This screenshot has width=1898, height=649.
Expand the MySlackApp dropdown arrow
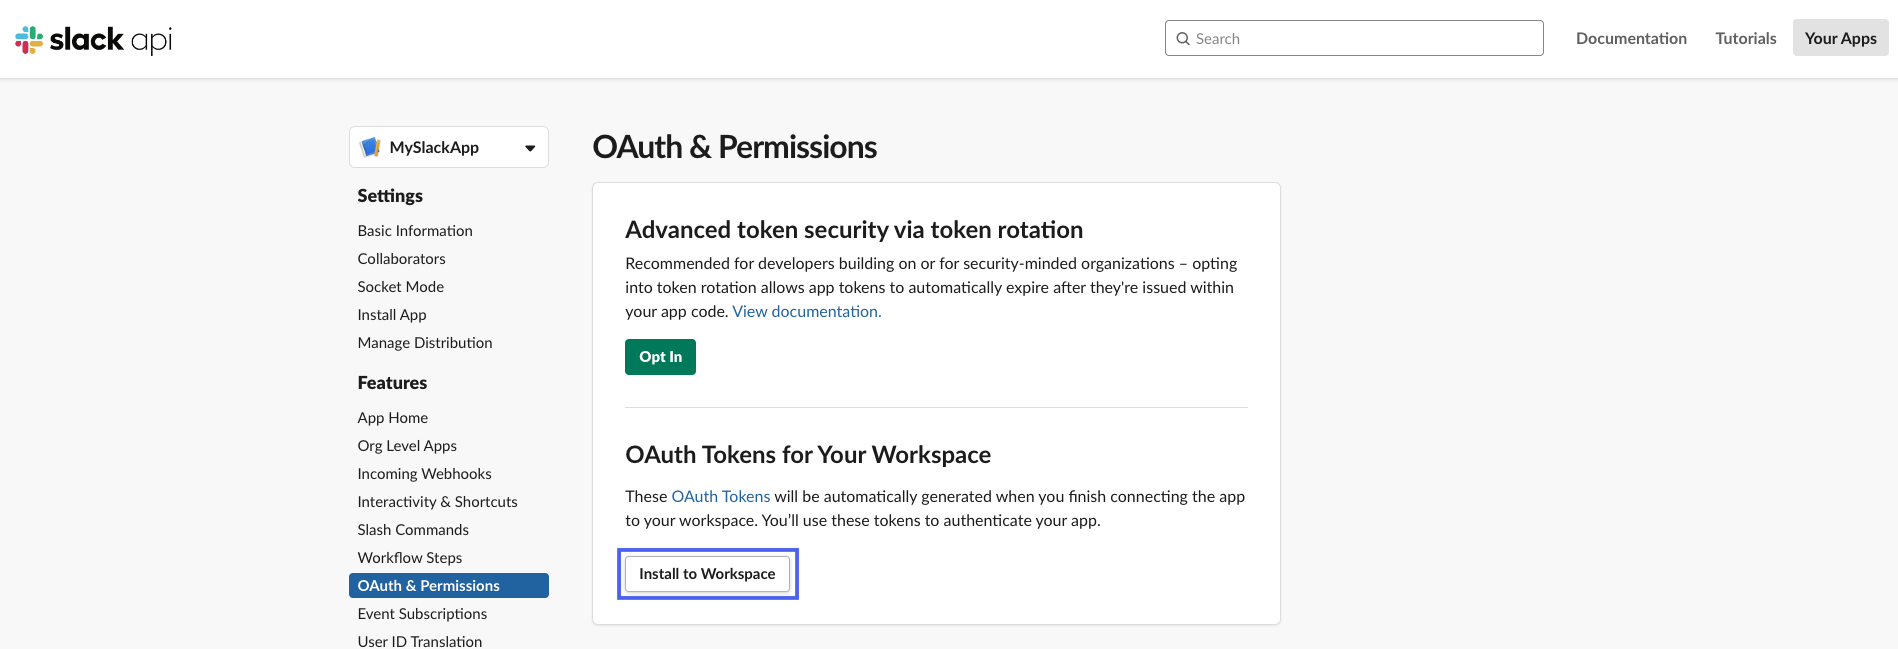(530, 148)
